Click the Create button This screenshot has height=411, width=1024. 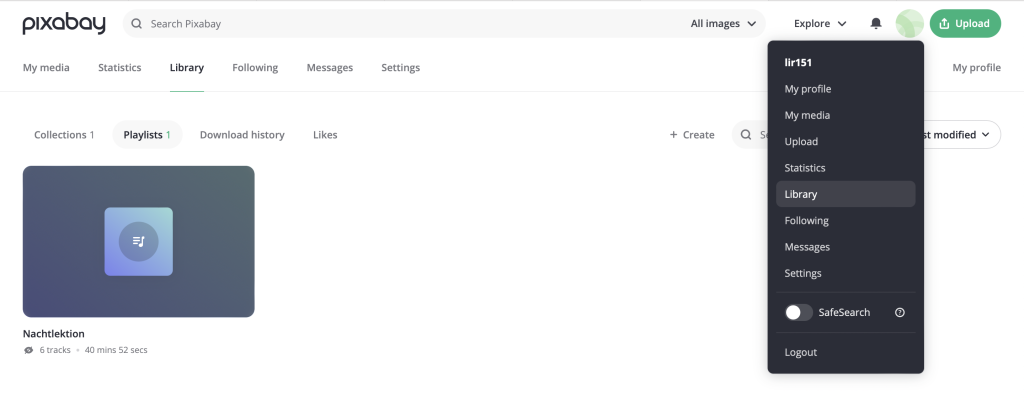[692, 135]
